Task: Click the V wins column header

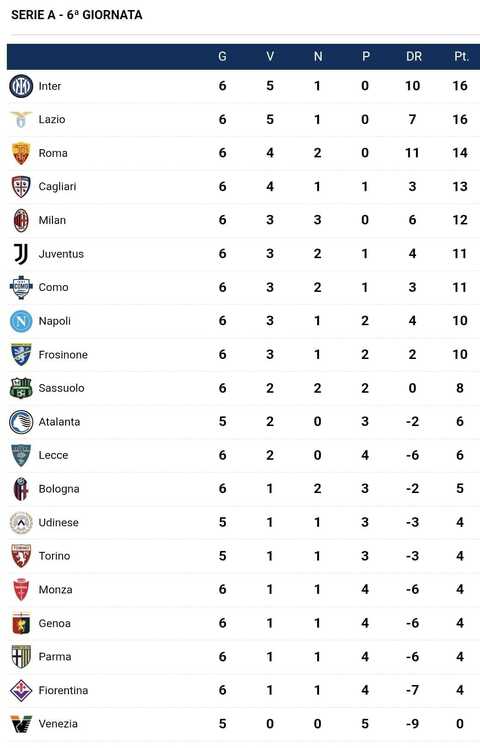Action: tap(270, 56)
